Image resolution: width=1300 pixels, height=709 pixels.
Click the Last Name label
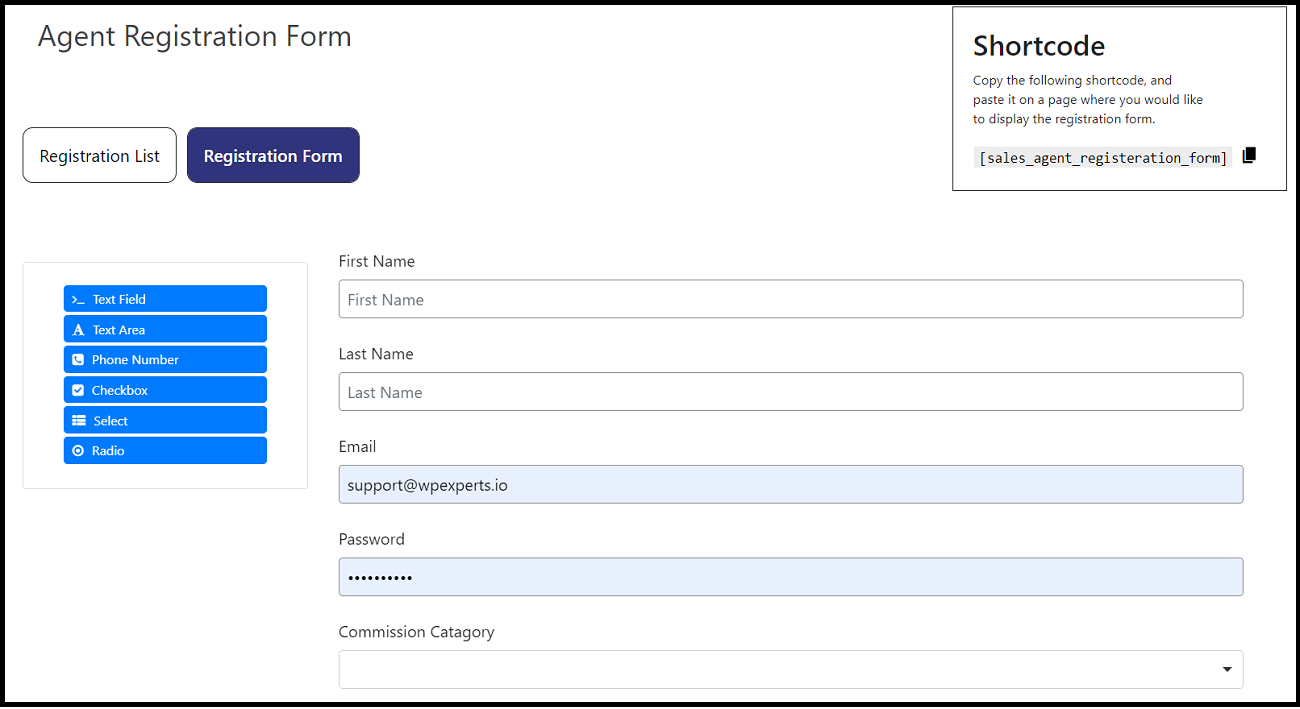coord(376,354)
